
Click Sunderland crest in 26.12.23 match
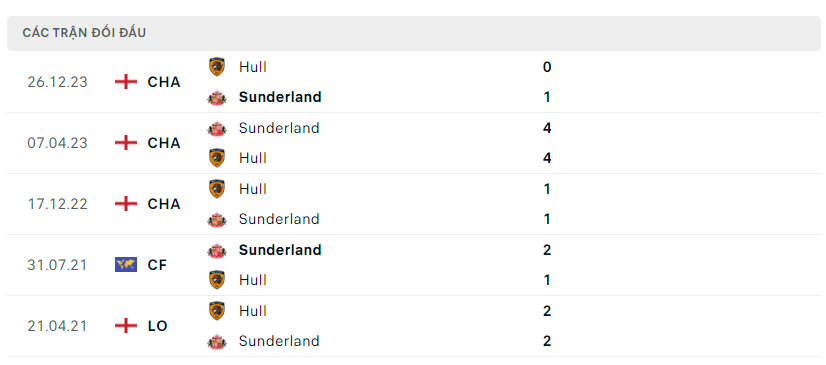pyautogui.click(x=217, y=97)
